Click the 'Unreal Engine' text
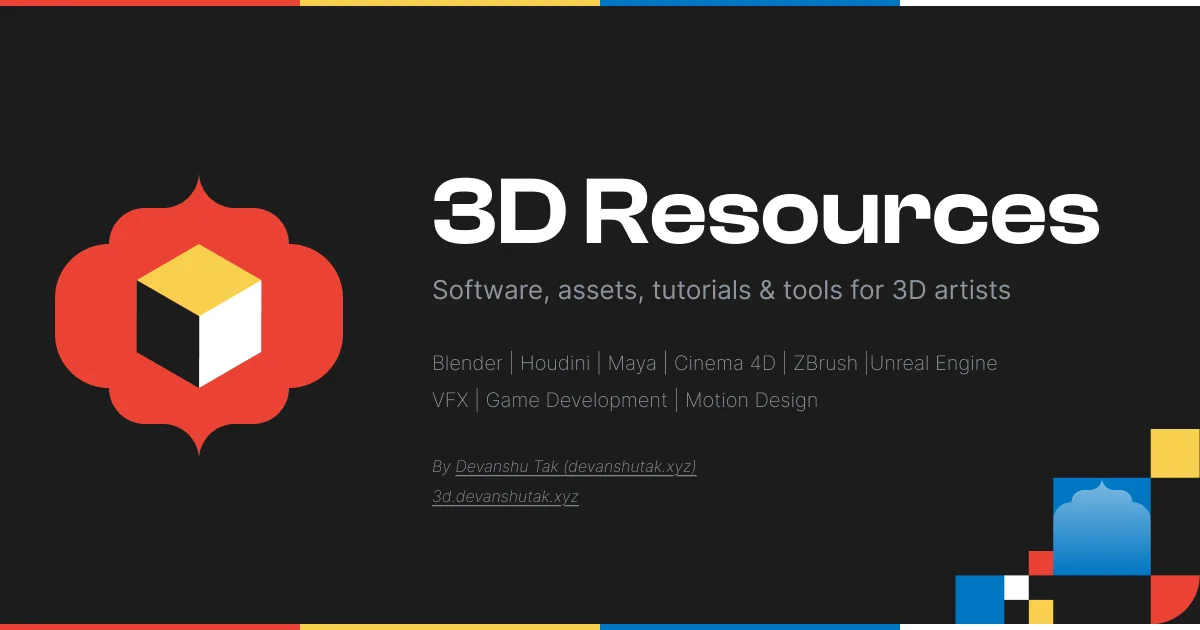 [x=934, y=364]
